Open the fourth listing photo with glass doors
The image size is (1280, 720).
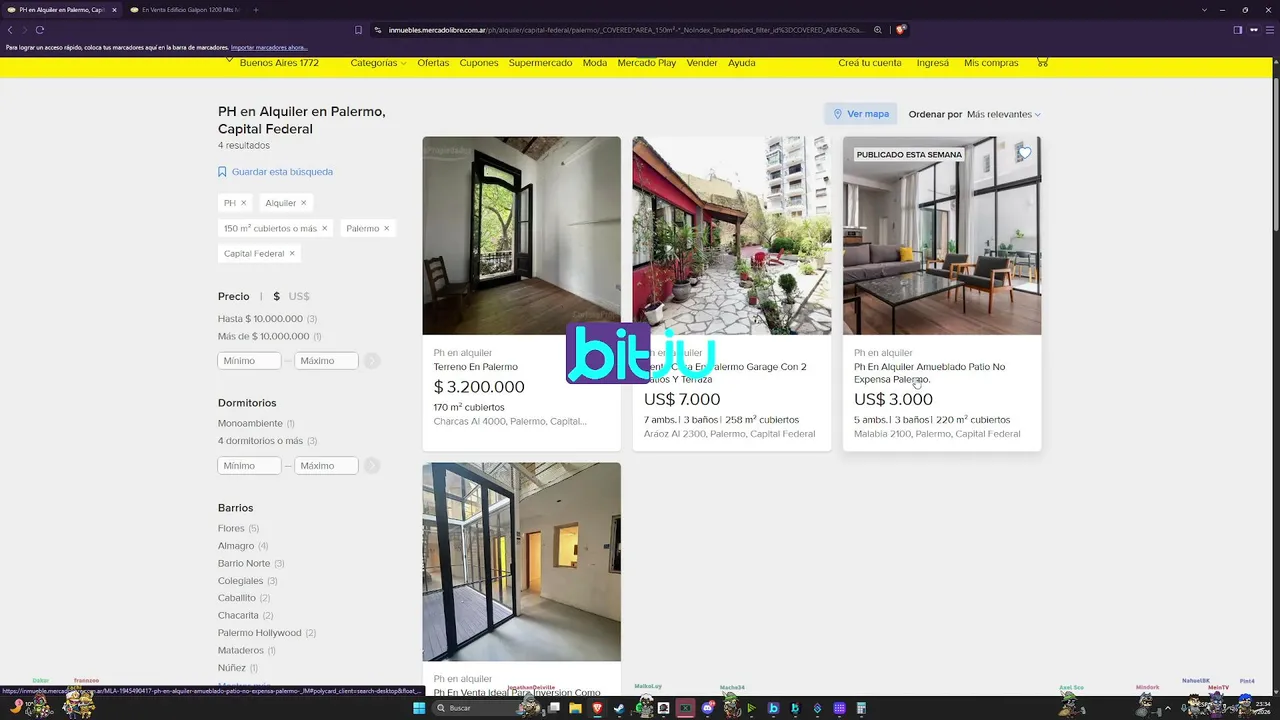coord(521,561)
